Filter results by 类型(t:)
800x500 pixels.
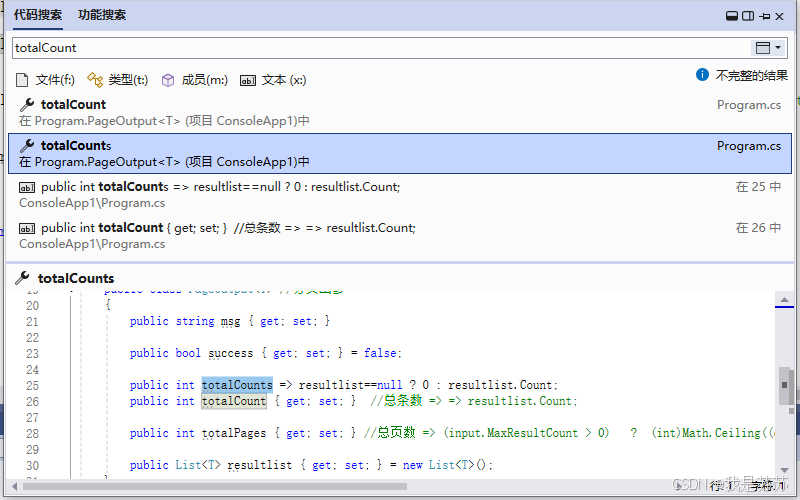point(118,80)
